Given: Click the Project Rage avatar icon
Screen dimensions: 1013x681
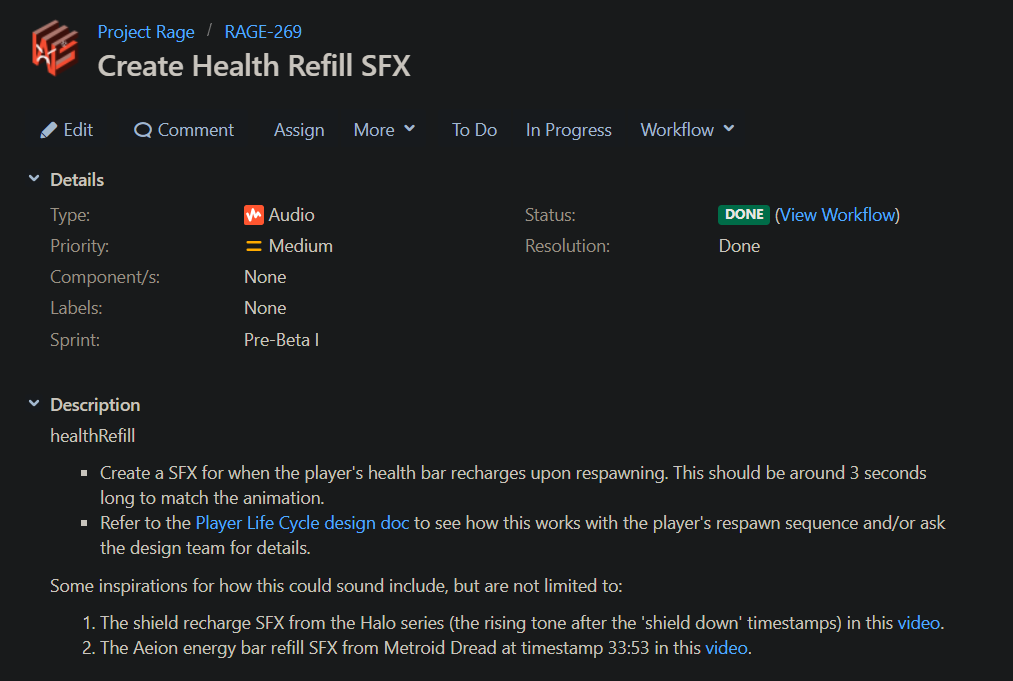Looking at the screenshot, I should [55, 48].
